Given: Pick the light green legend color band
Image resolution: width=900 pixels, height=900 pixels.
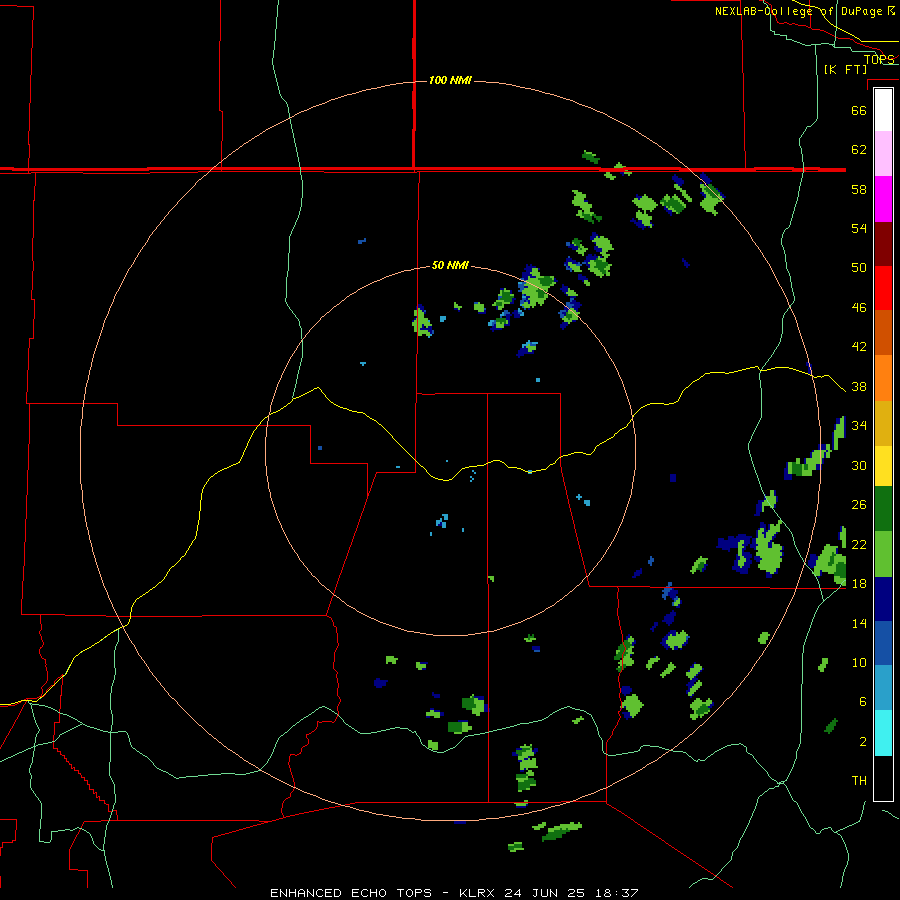Looking at the screenshot, I should (883, 554).
